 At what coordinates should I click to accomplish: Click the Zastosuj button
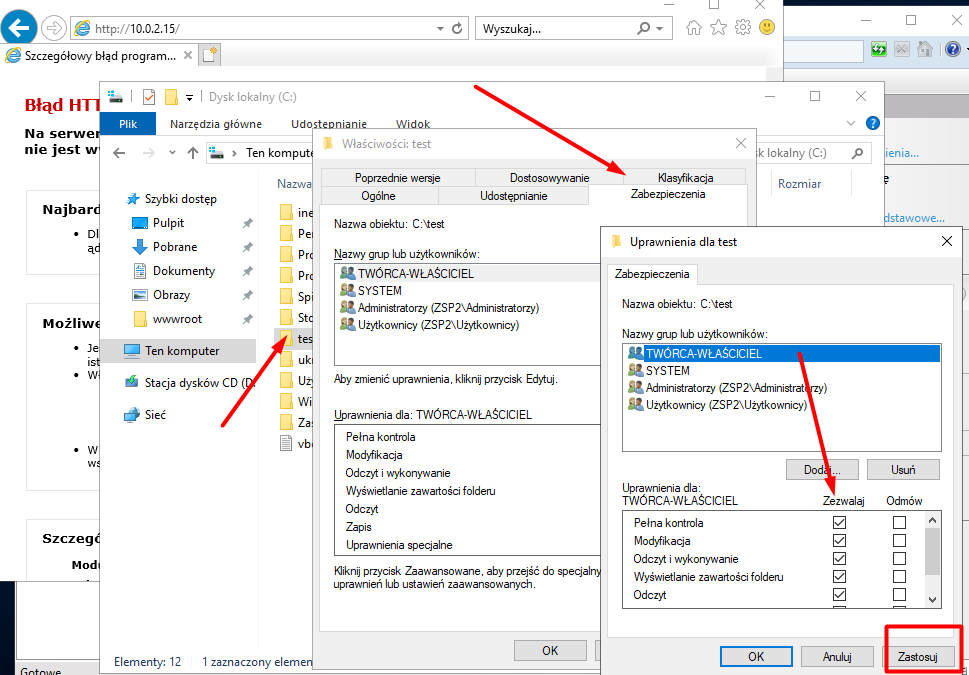point(920,656)
